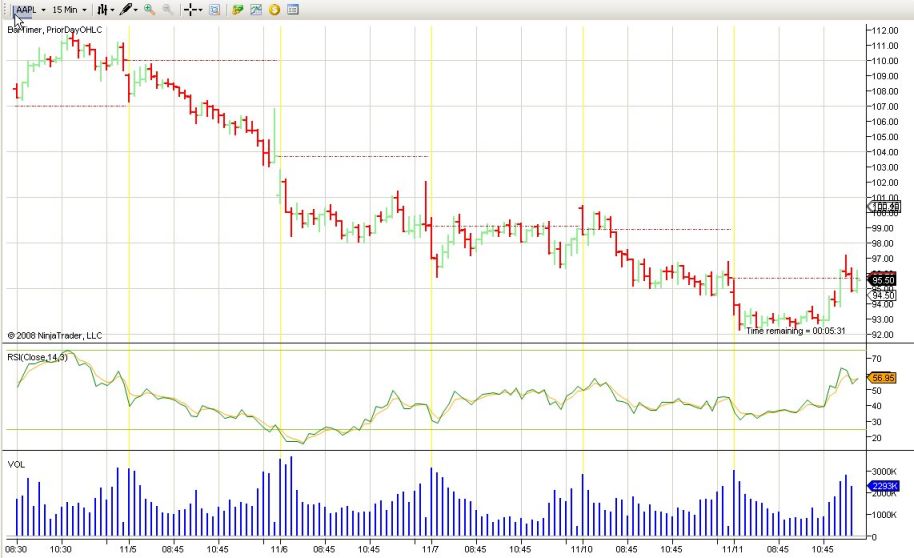Click the Time remaining = 00:05:31 text

(796, 331)
